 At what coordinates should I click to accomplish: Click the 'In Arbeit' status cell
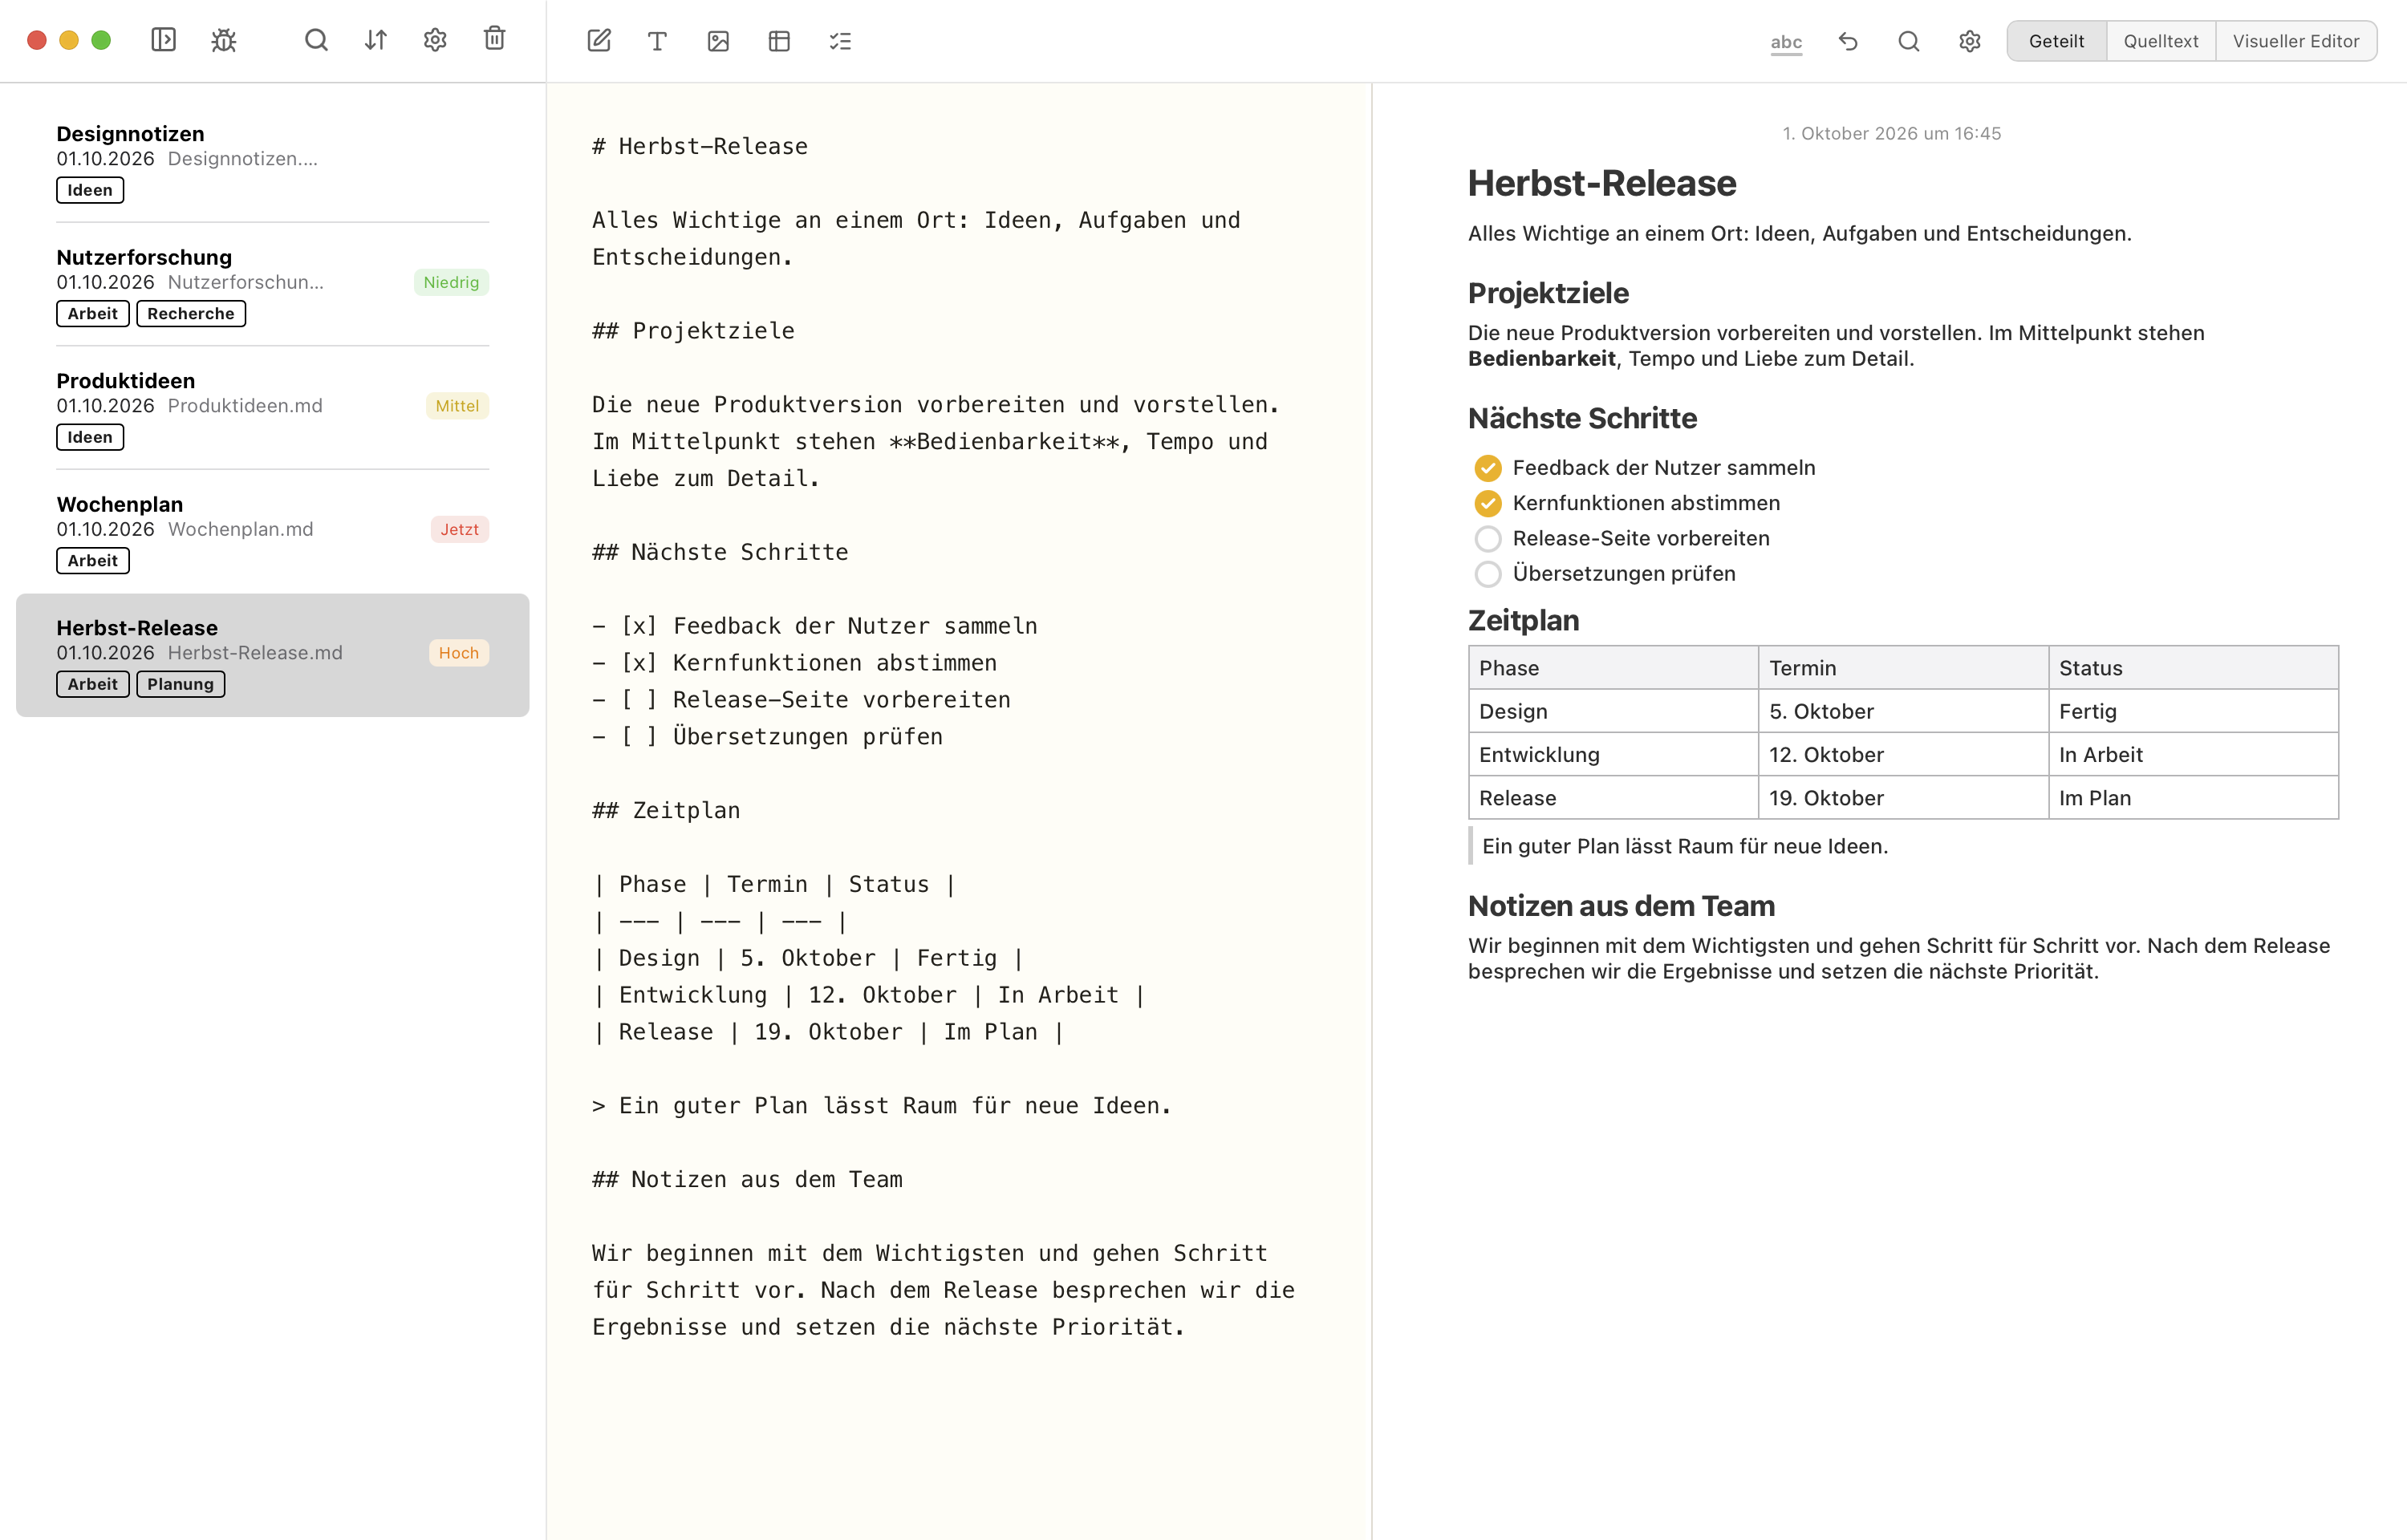2193,755
